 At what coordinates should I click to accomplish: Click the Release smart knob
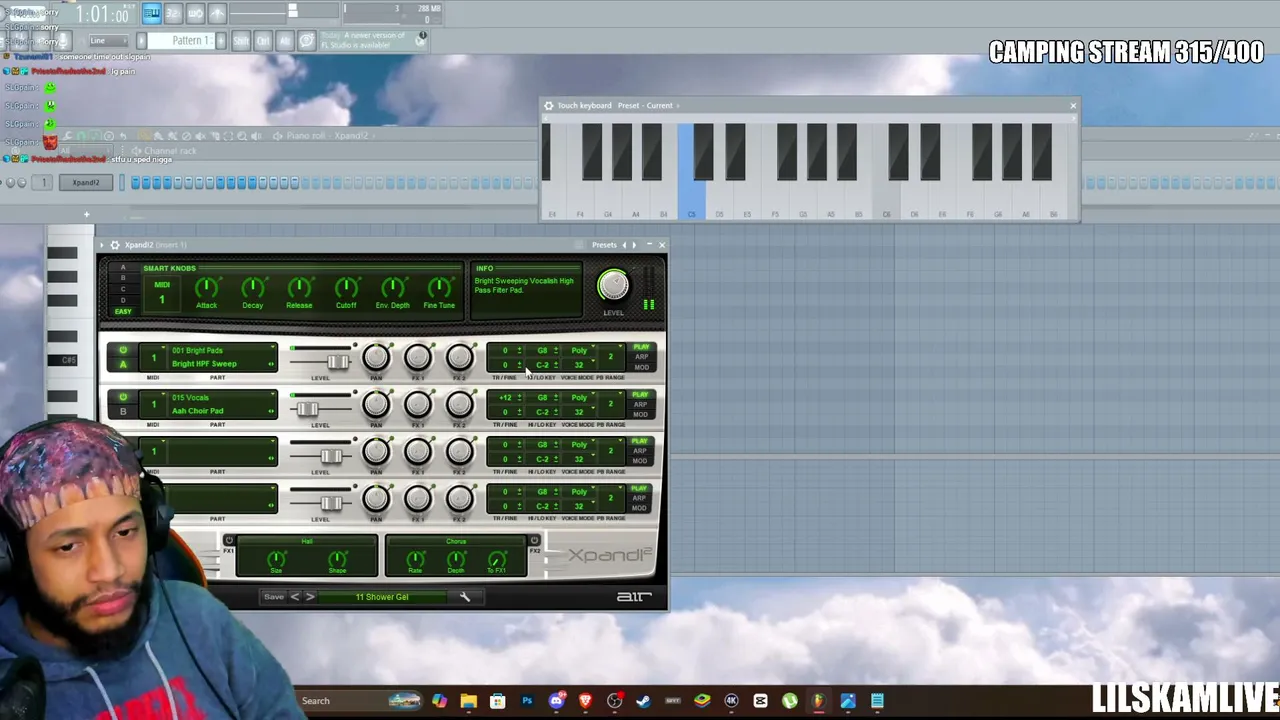(x=299, y=288)
